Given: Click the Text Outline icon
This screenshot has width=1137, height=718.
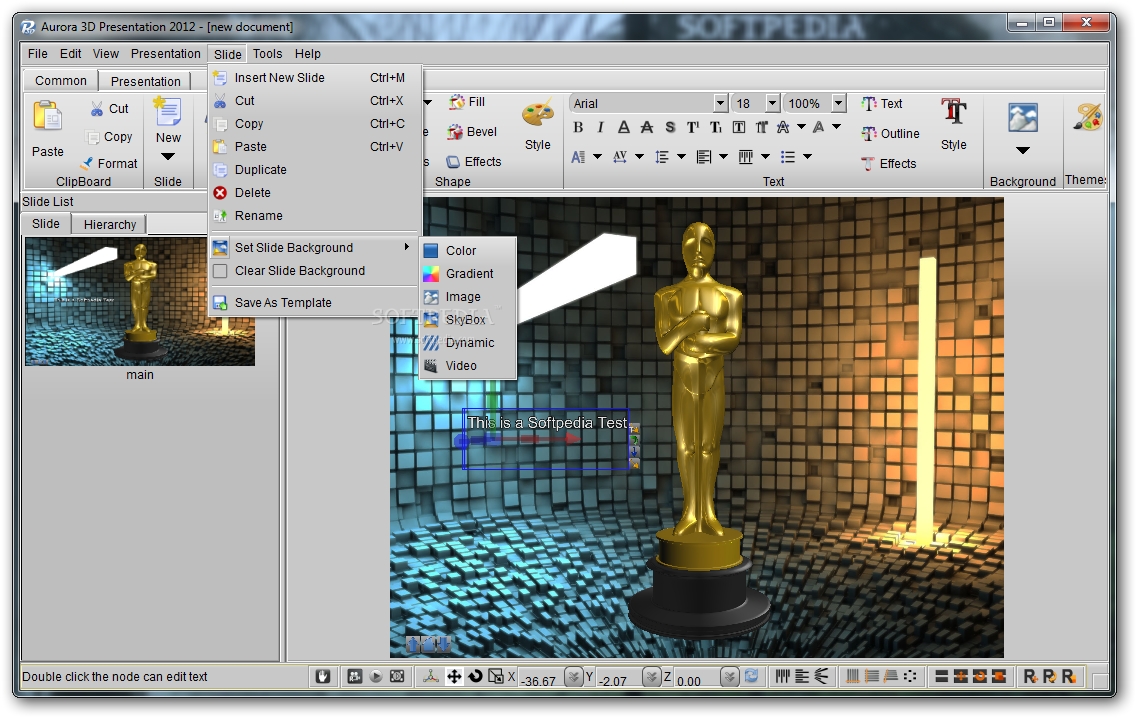Looking at the screenshot, I should click(869, 133).
